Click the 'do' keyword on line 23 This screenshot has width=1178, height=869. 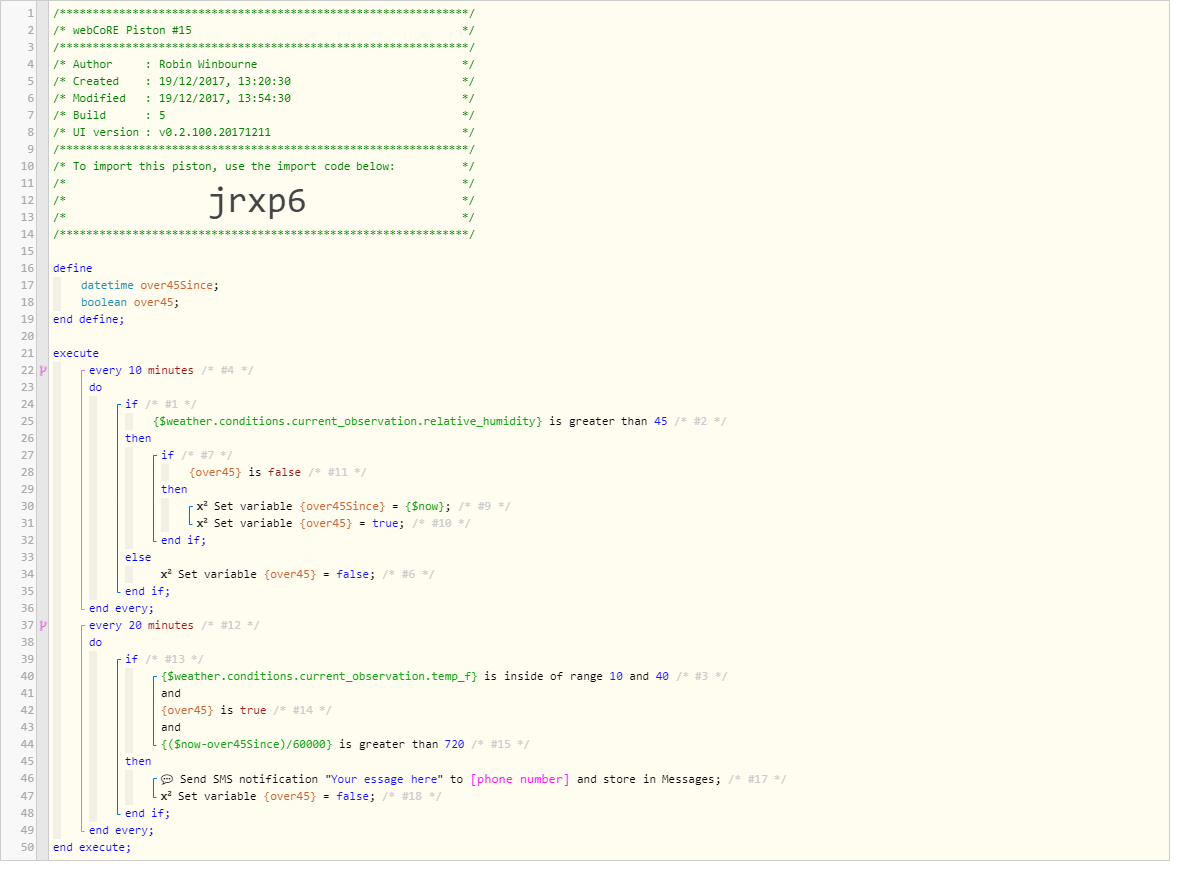tap(95, 388)
